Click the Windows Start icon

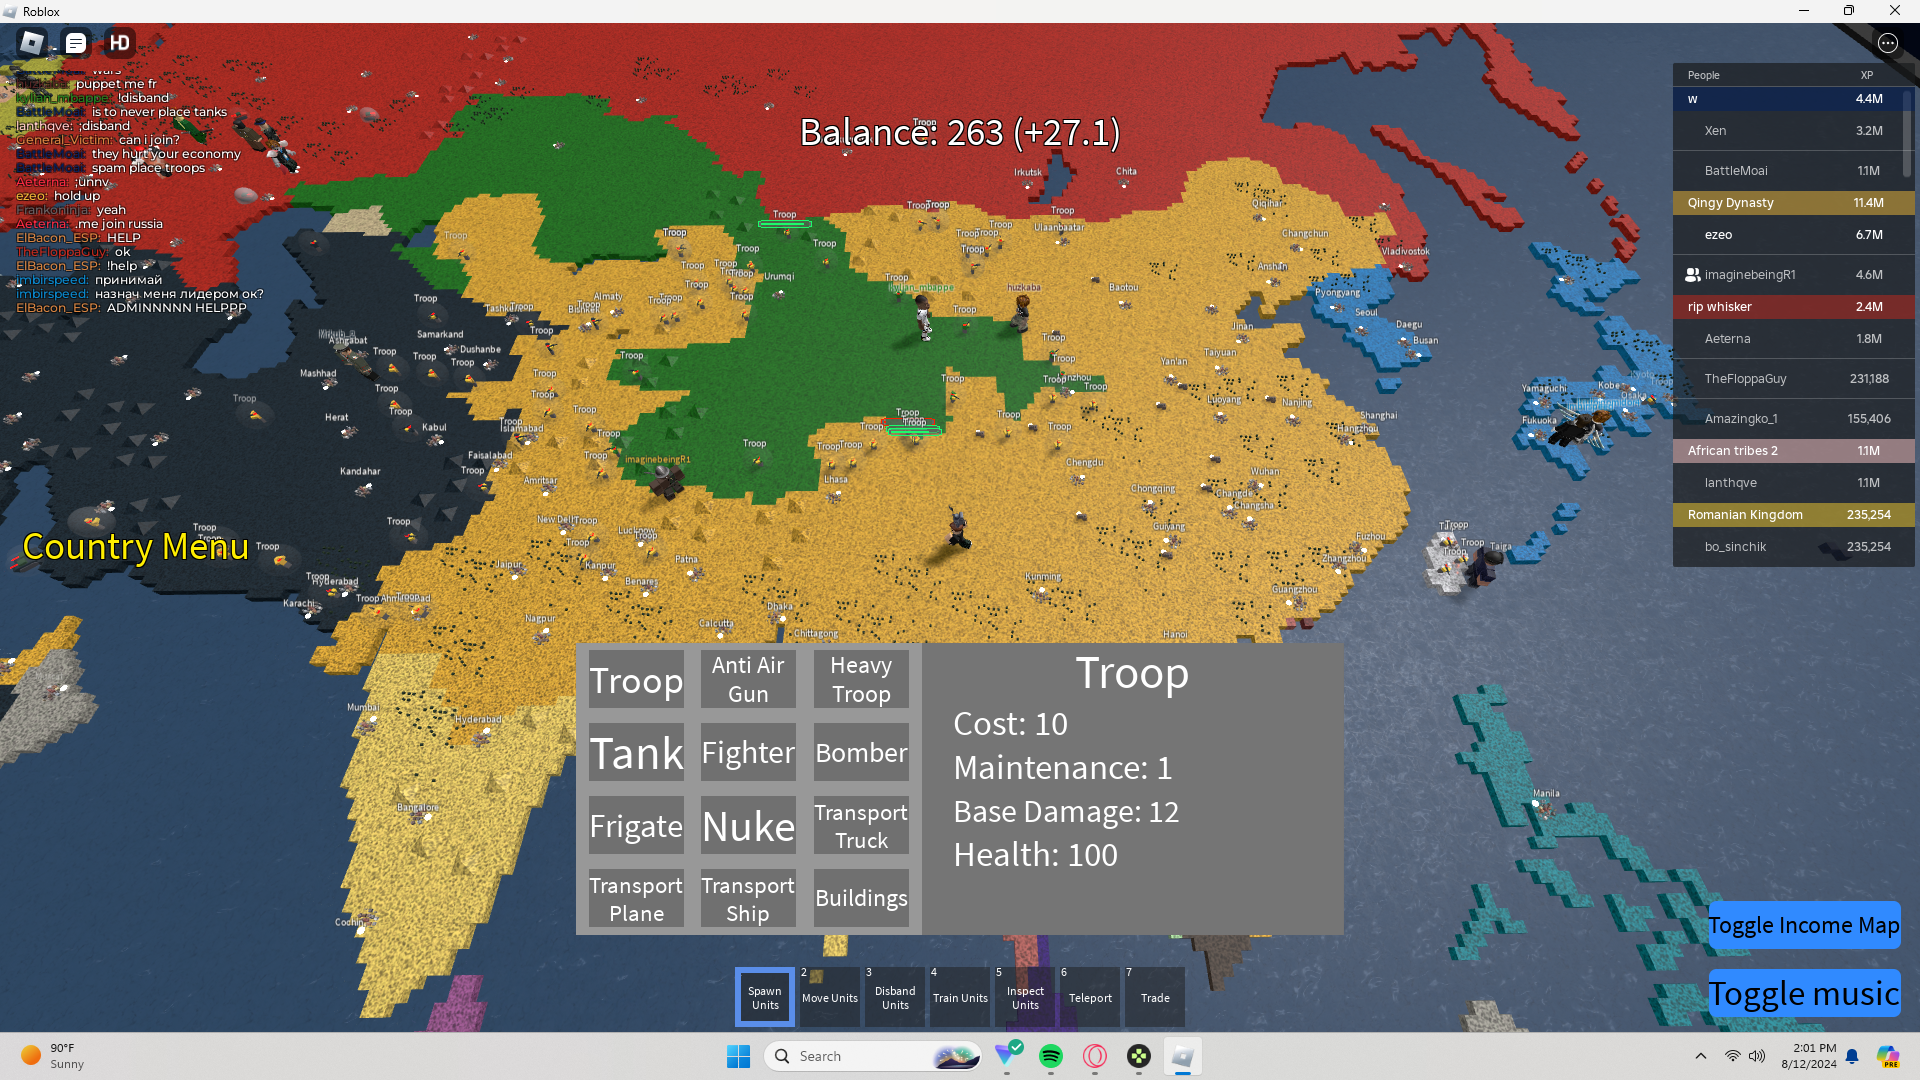[x=738, y=1056]
